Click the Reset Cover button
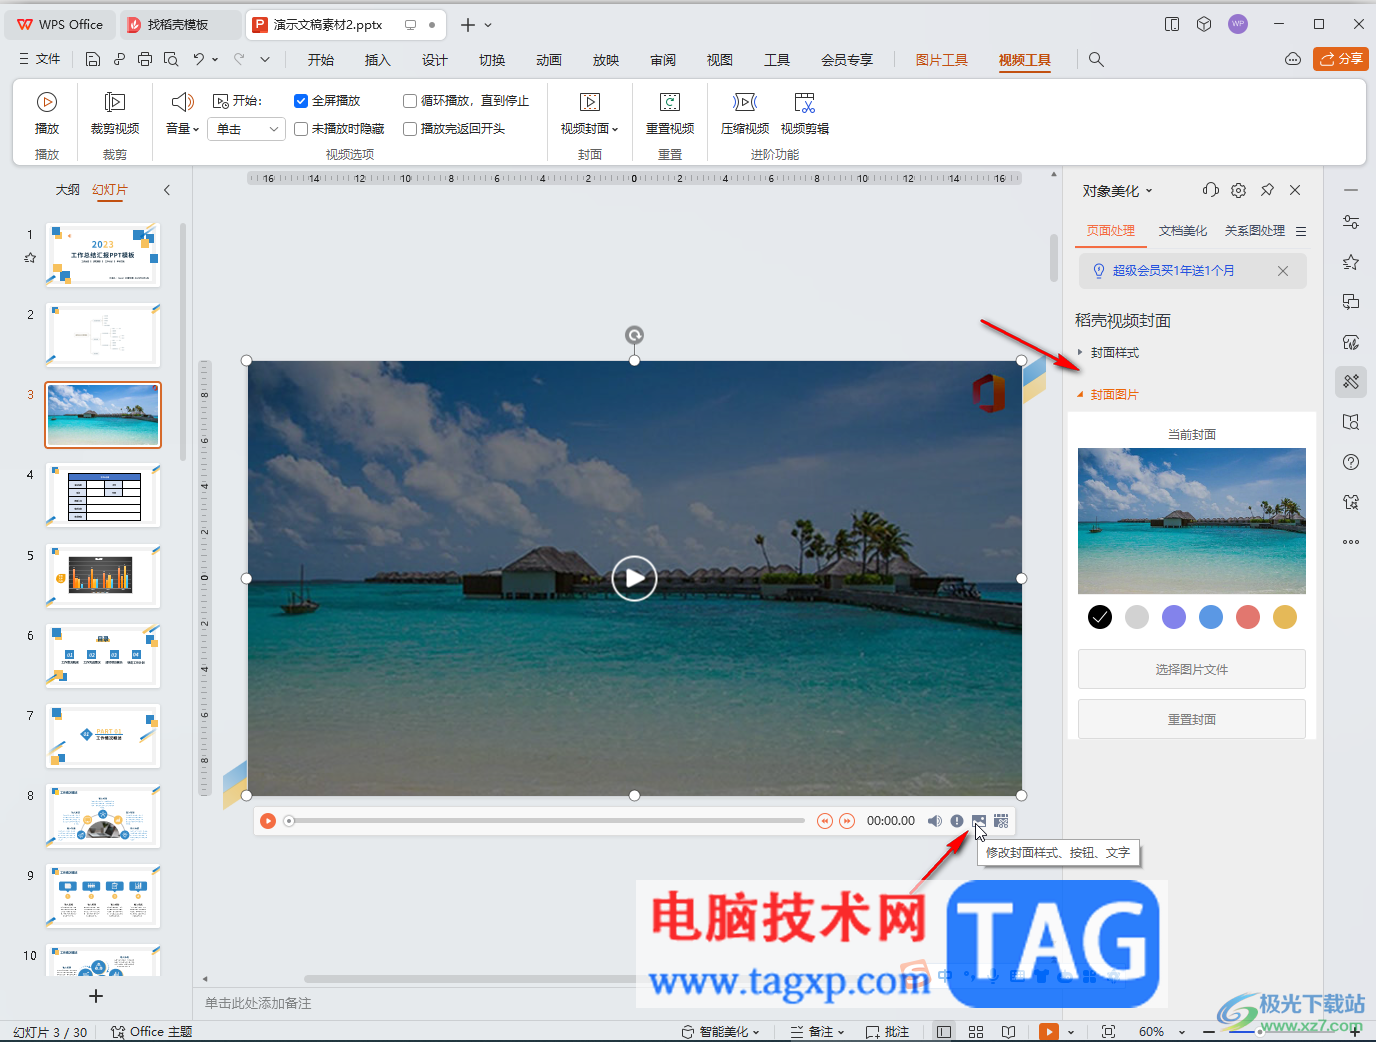 tap(1192, 719)
